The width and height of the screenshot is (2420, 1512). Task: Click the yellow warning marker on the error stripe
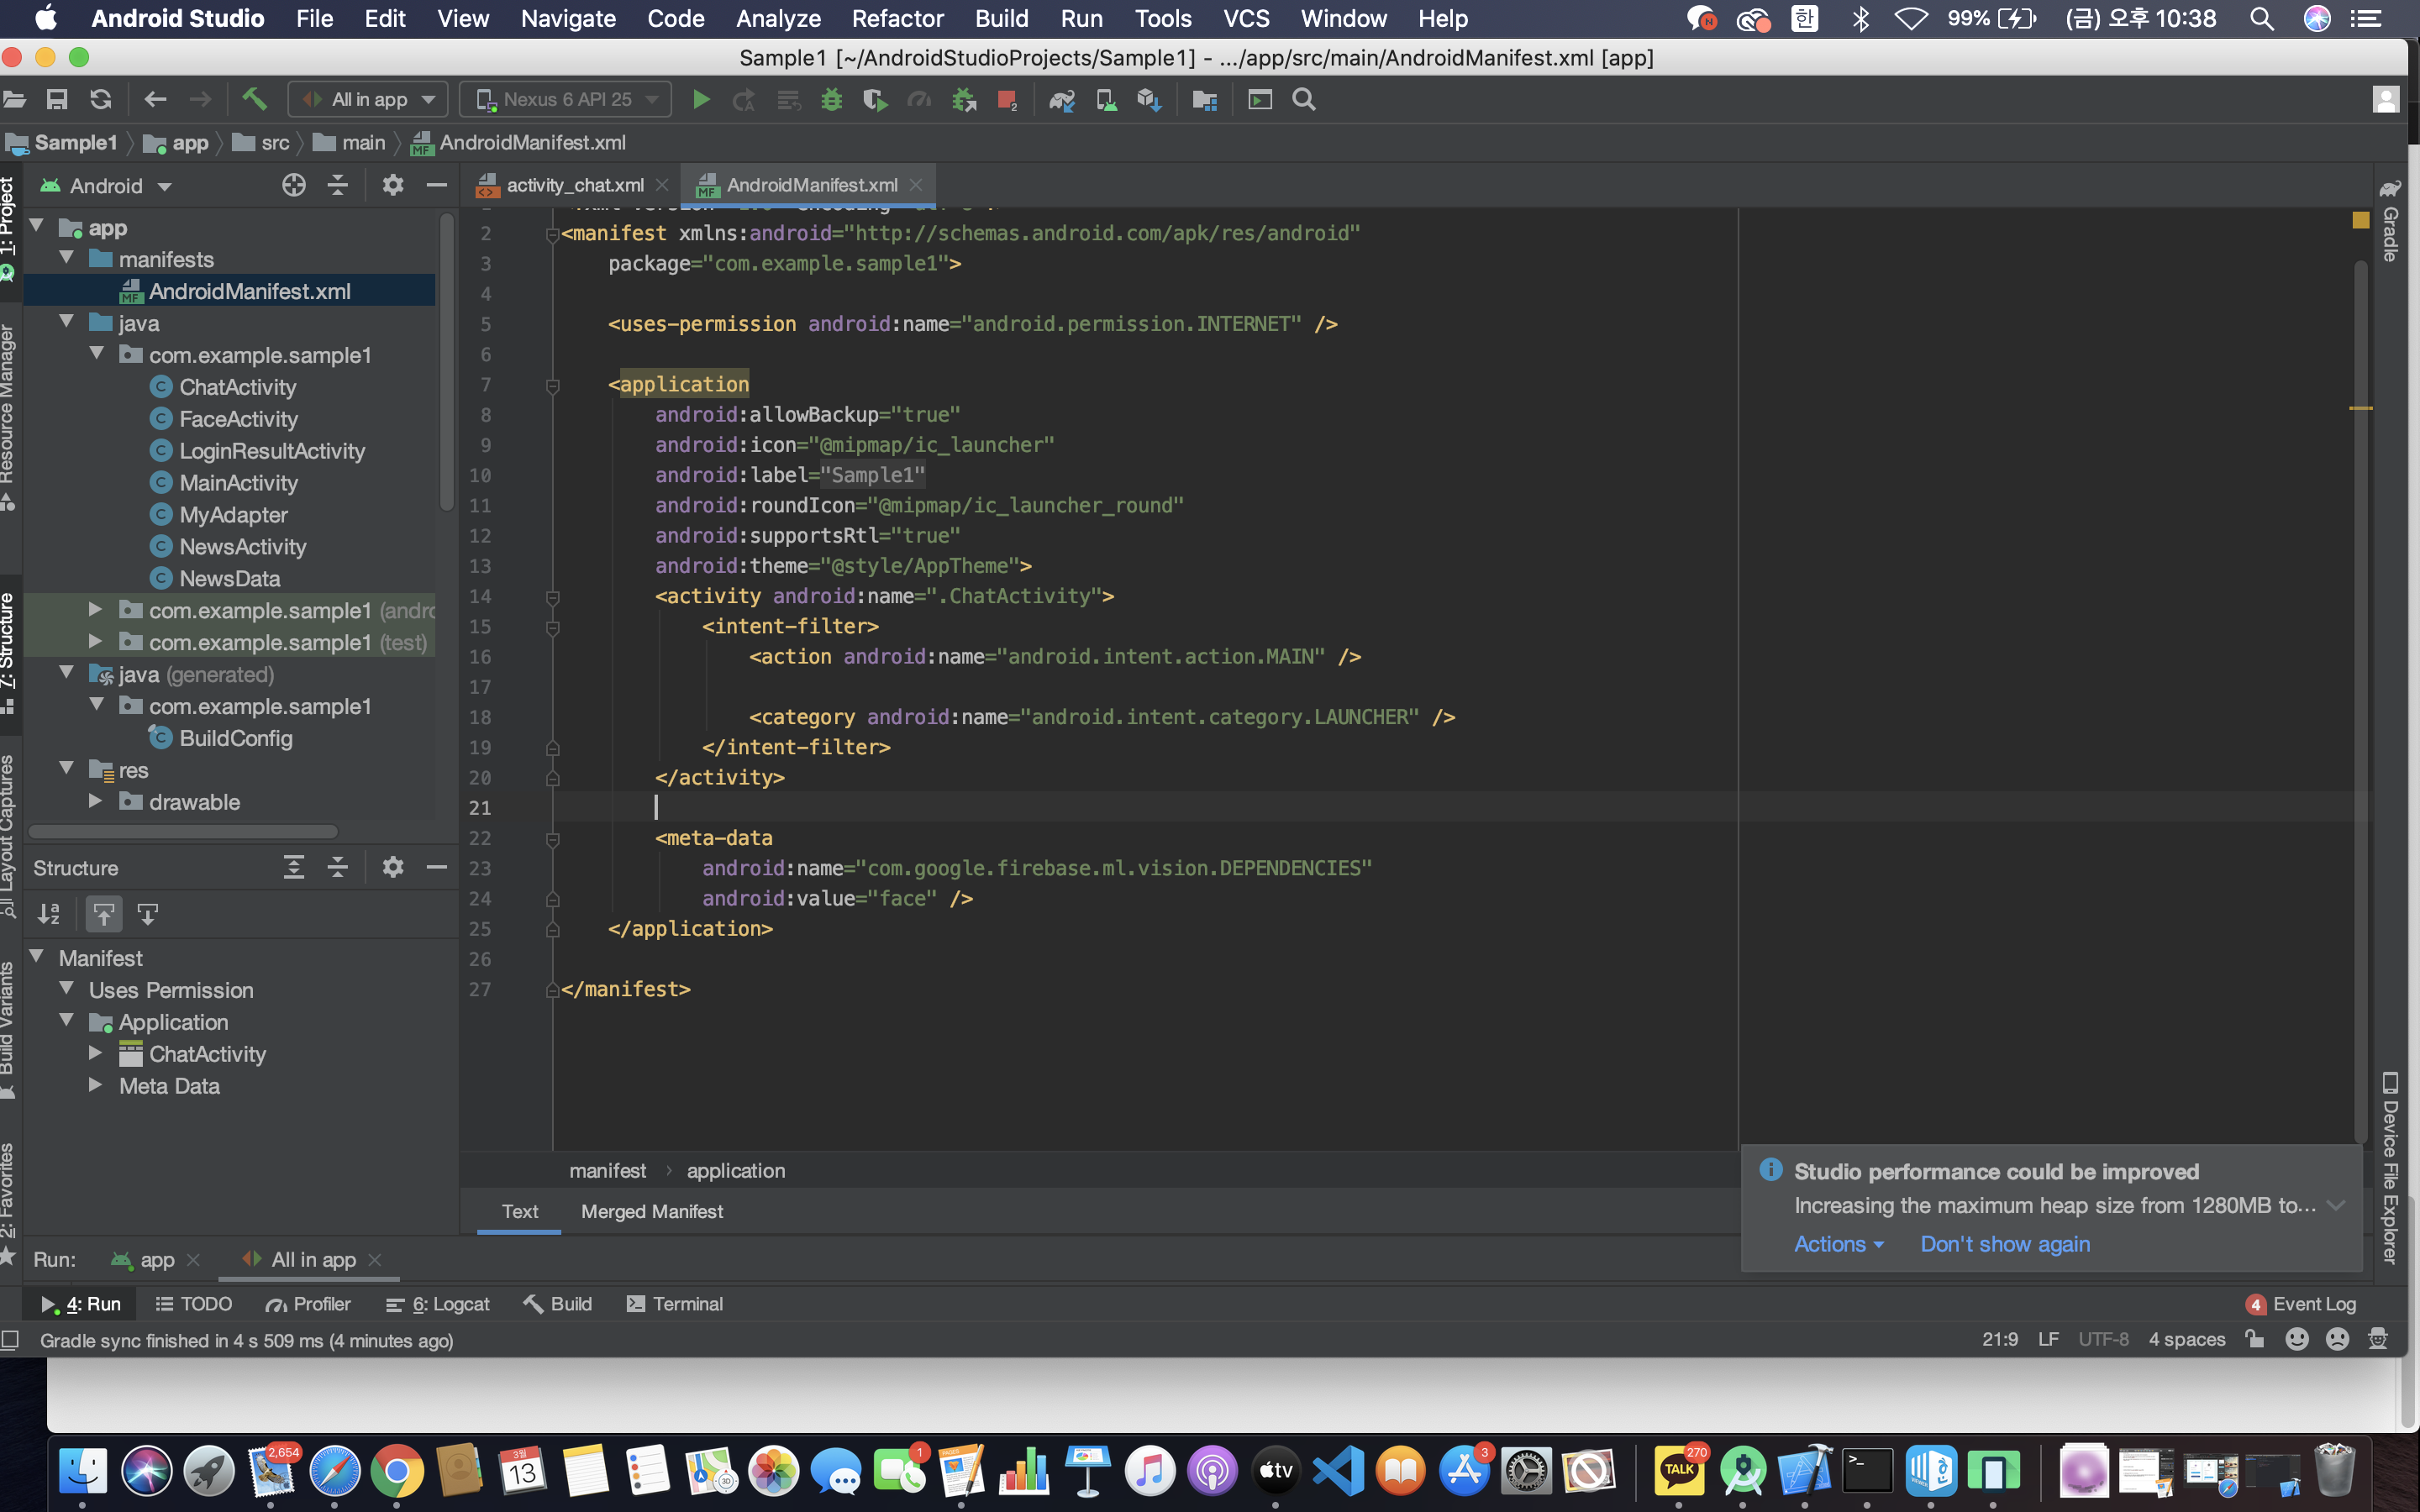pyautogui.click(x=2360, y=408)
